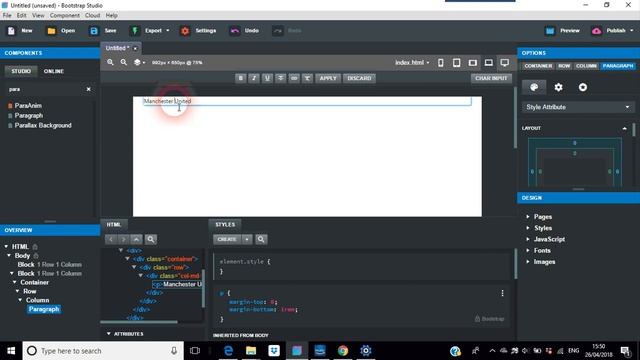Open the Appearance palette options tab

[x=534, y=87]
